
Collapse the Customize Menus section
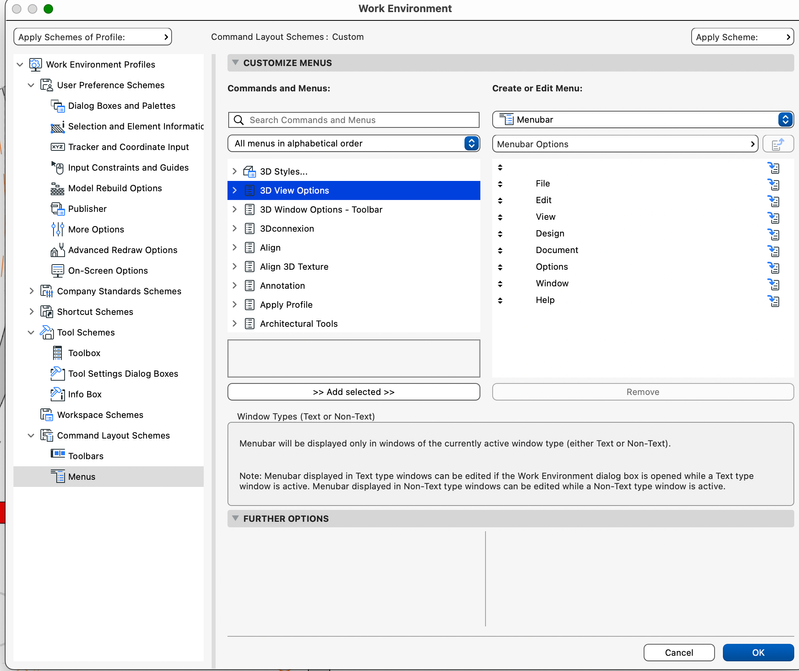(235, 63)
